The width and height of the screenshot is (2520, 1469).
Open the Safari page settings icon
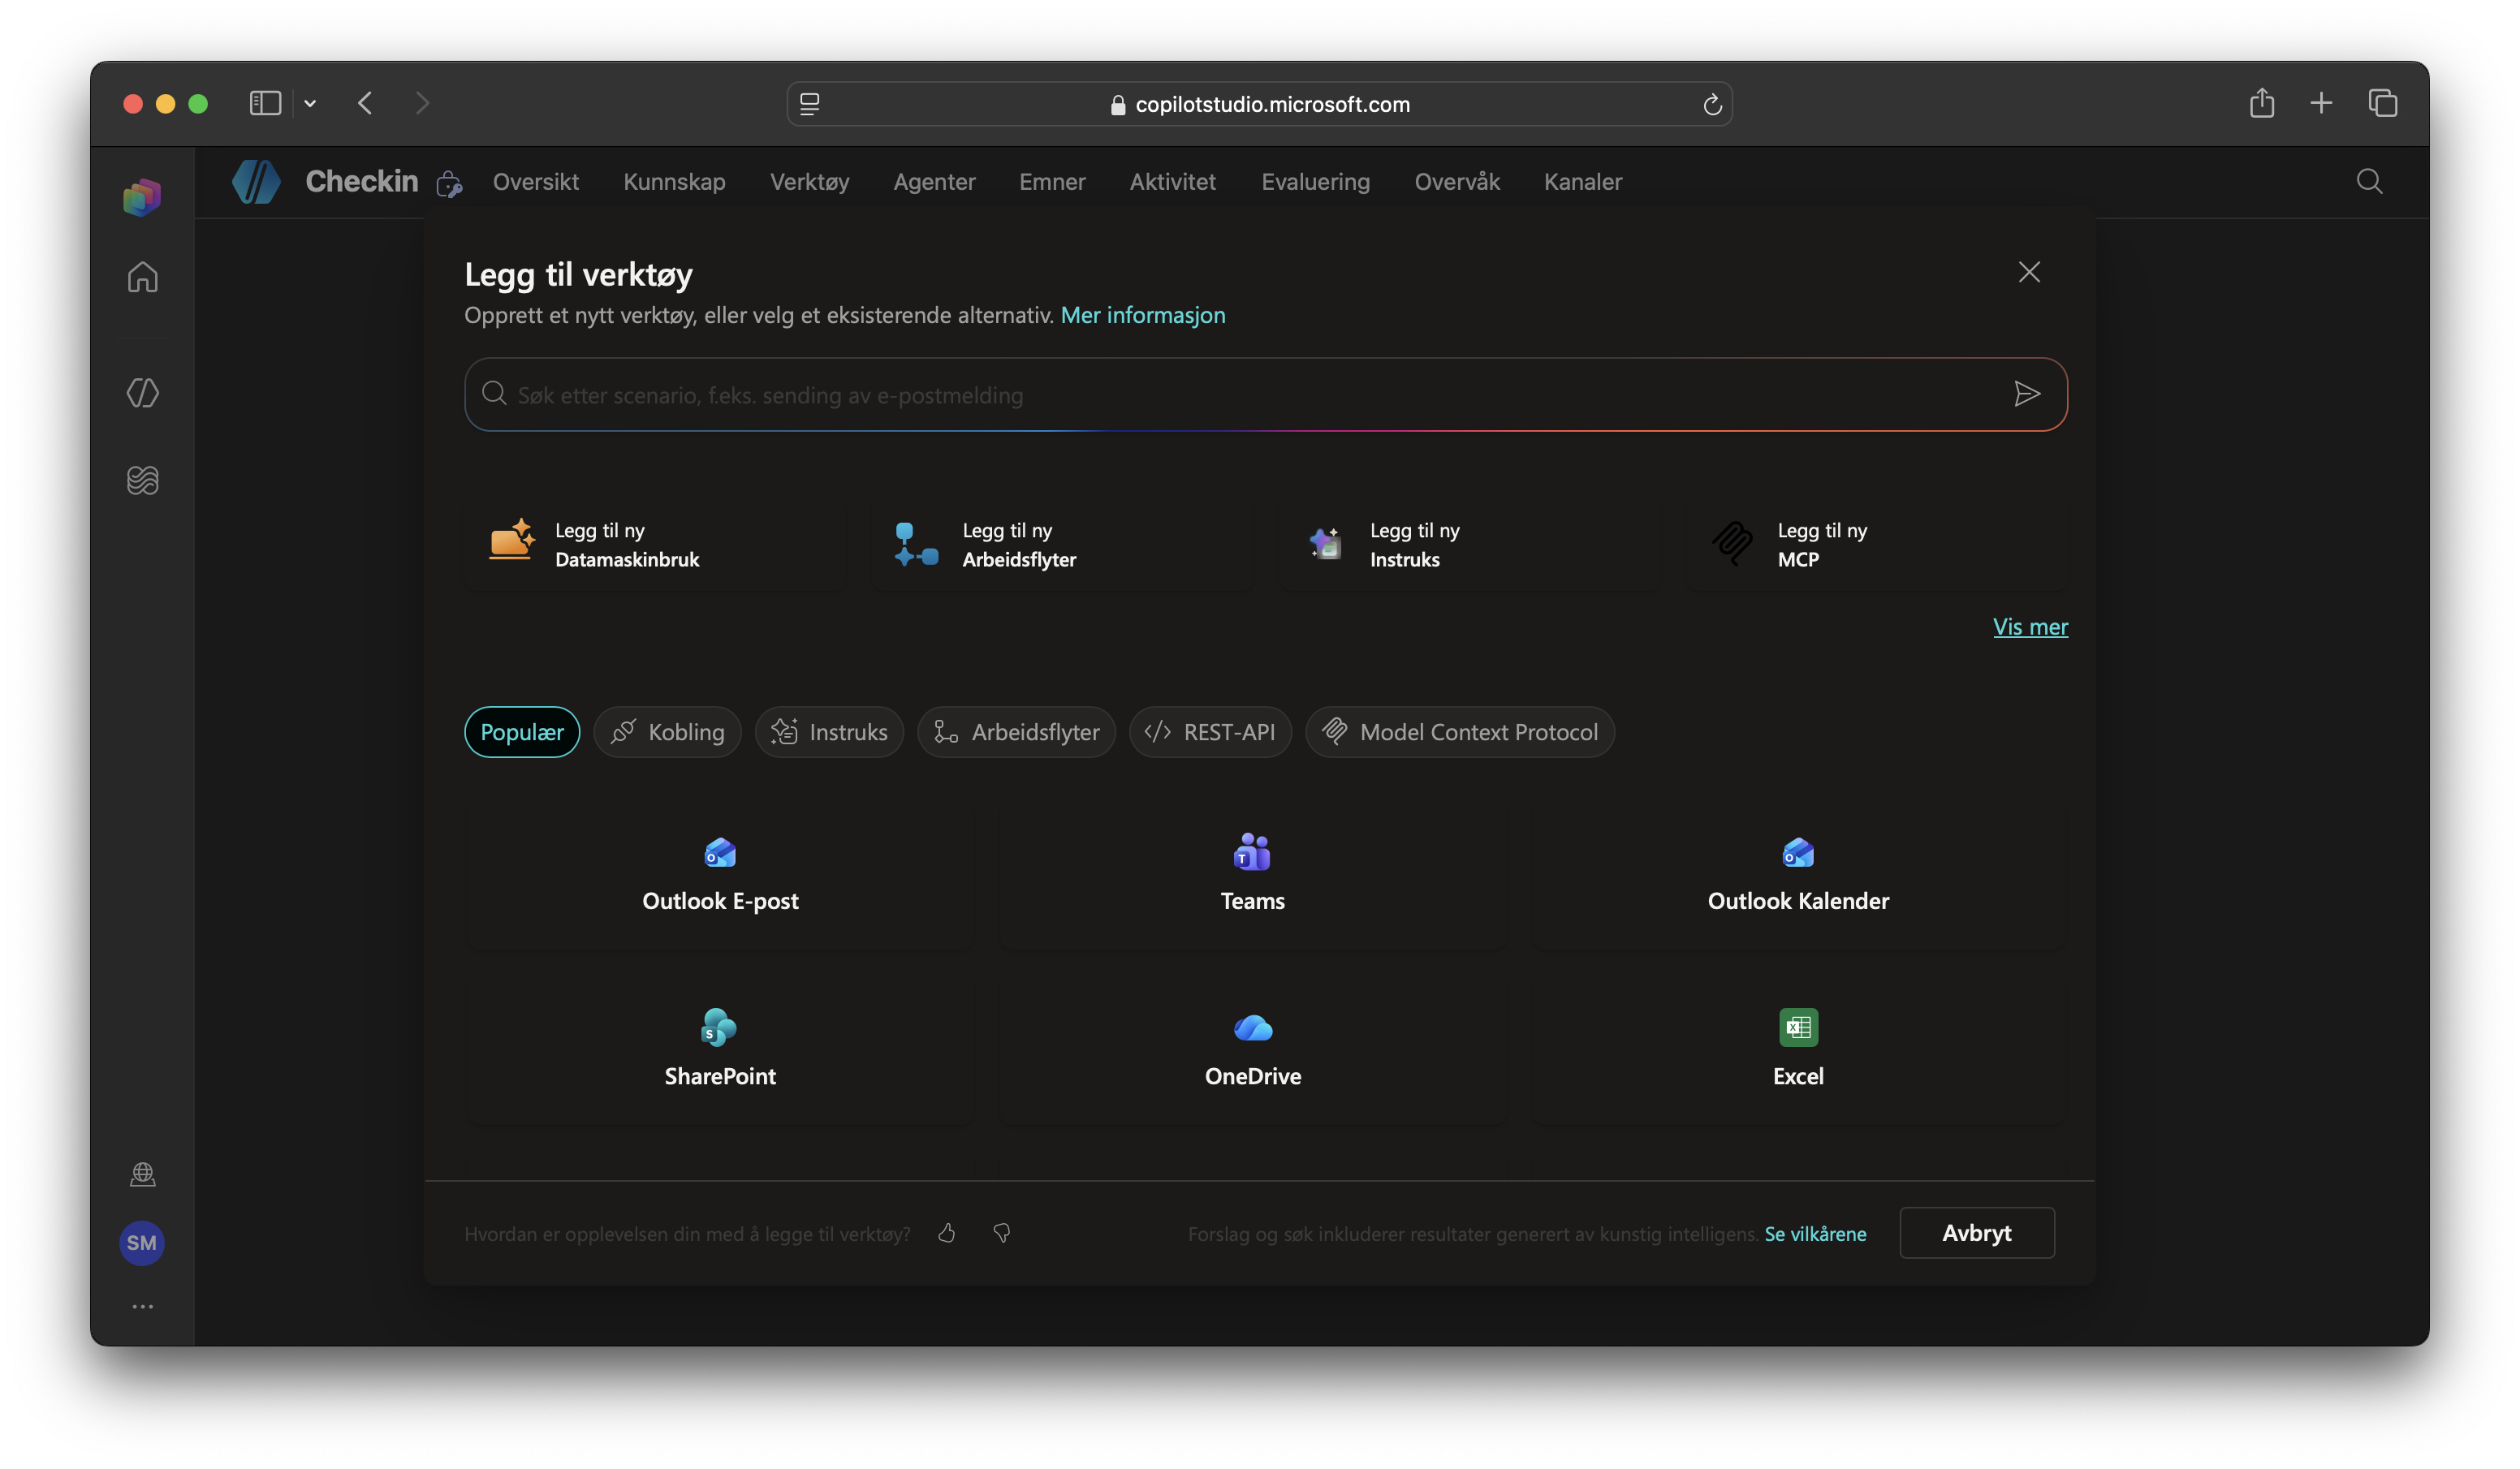click(x=810, y=104)
